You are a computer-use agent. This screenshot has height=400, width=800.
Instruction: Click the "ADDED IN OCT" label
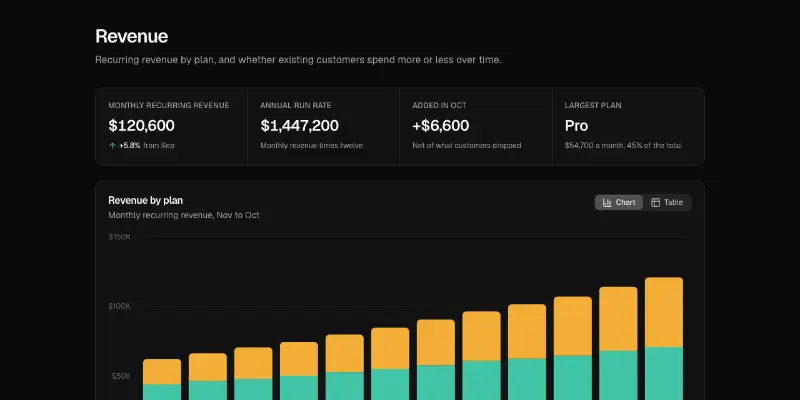coord(439,105)
